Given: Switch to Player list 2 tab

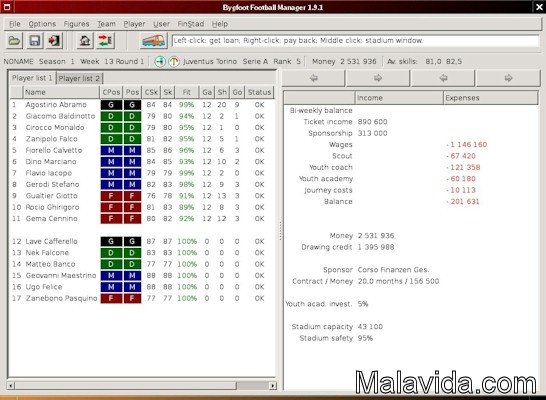Looking at the screenshot, I should tap(79, 78).
